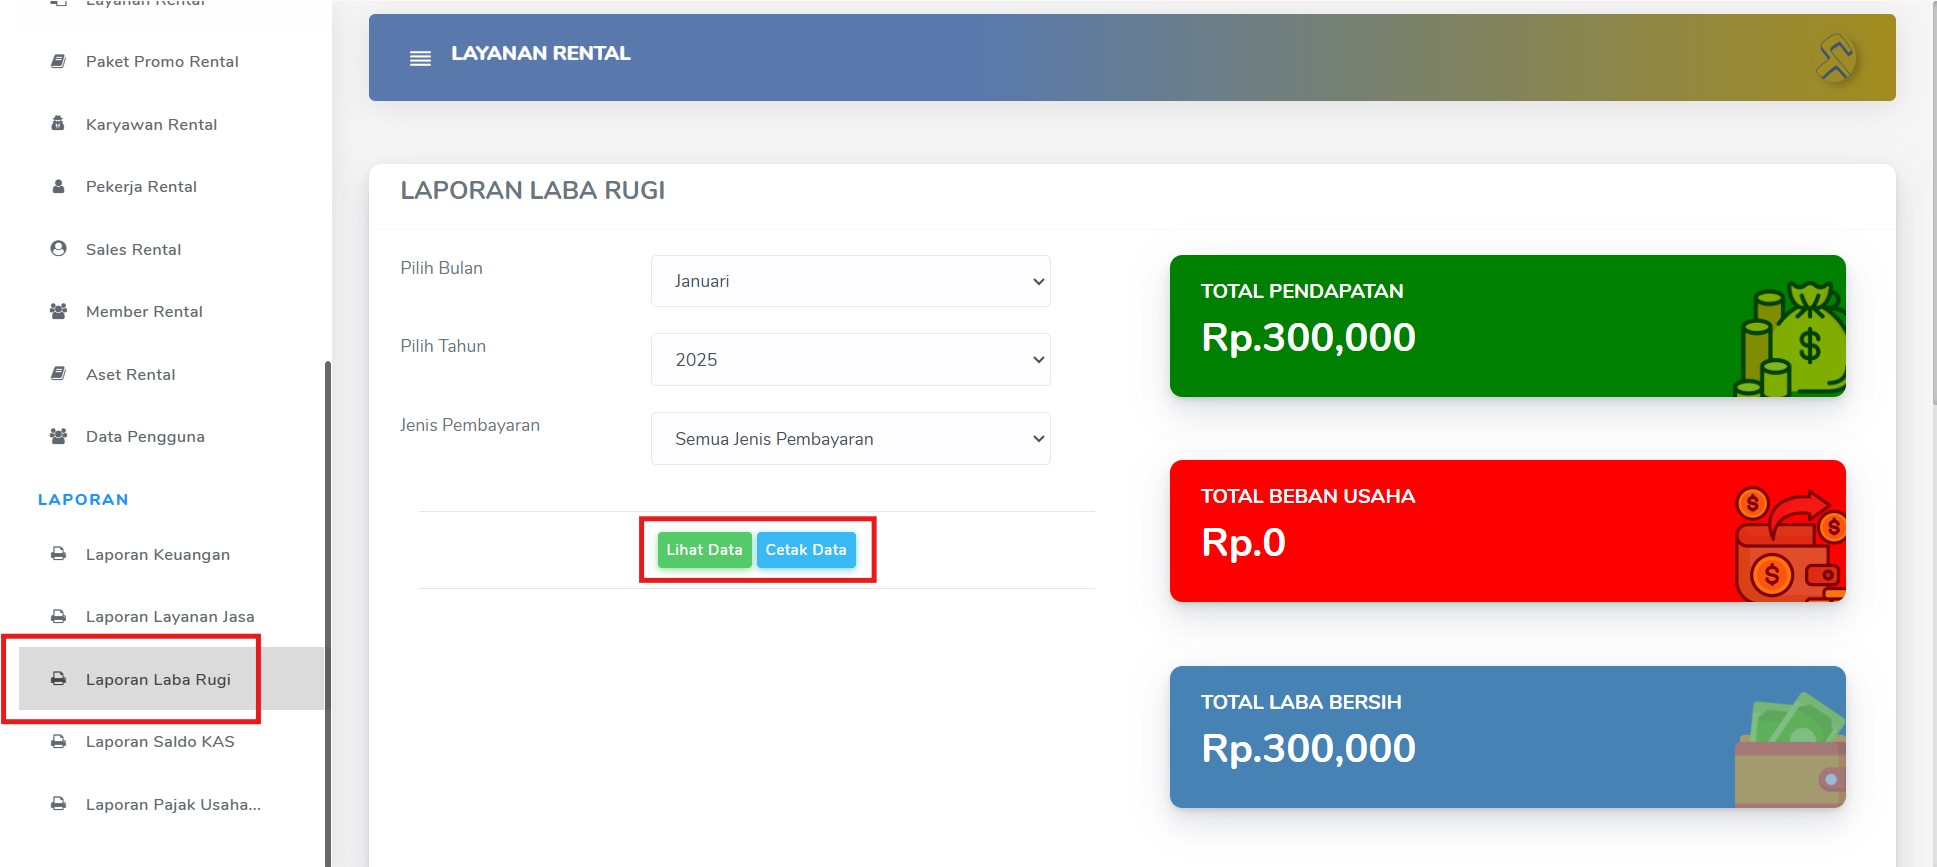Click the blue Total Laba Bersih card
The height and width of the screenshot is (867, 1937).
[x=1508, y=737]
